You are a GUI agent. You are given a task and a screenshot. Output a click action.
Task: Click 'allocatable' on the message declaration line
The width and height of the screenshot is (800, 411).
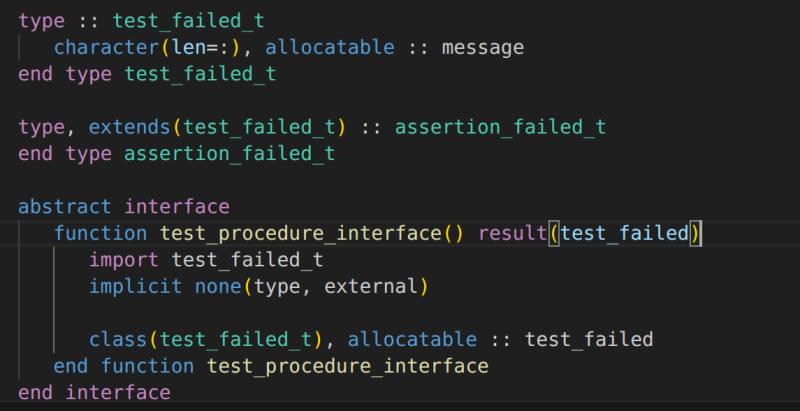(x=329, y=47)
